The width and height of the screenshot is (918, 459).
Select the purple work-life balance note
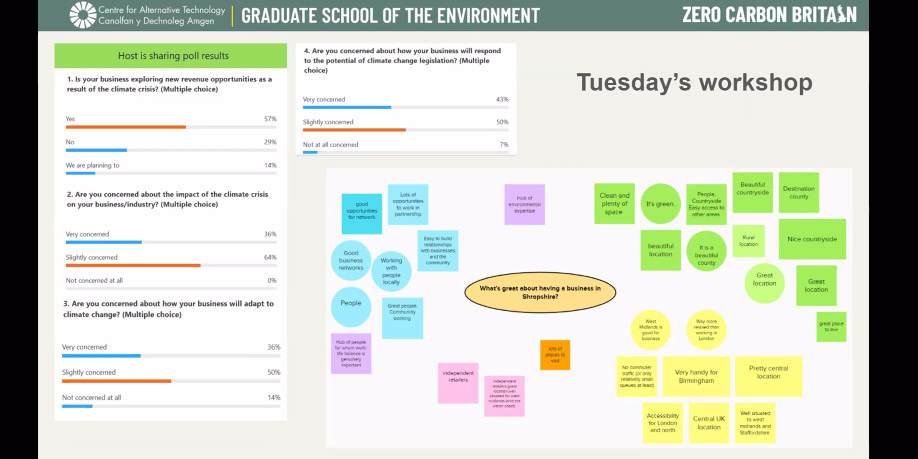click(x=351, y=354)
